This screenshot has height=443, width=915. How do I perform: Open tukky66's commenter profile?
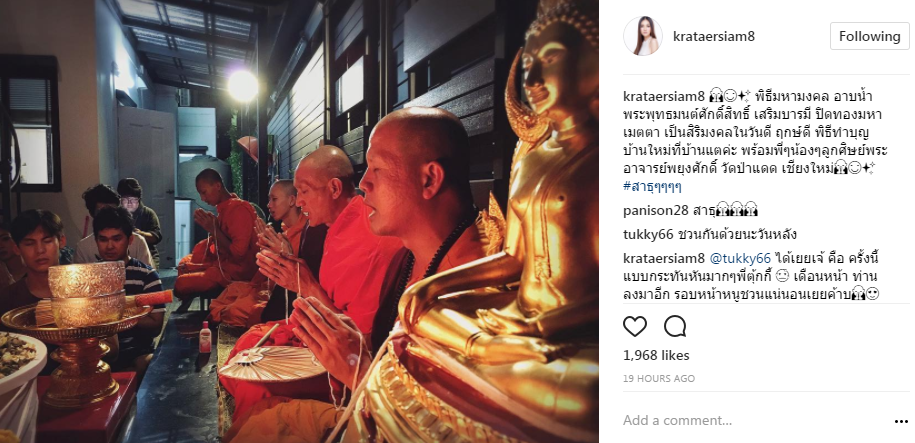(648, 235)
